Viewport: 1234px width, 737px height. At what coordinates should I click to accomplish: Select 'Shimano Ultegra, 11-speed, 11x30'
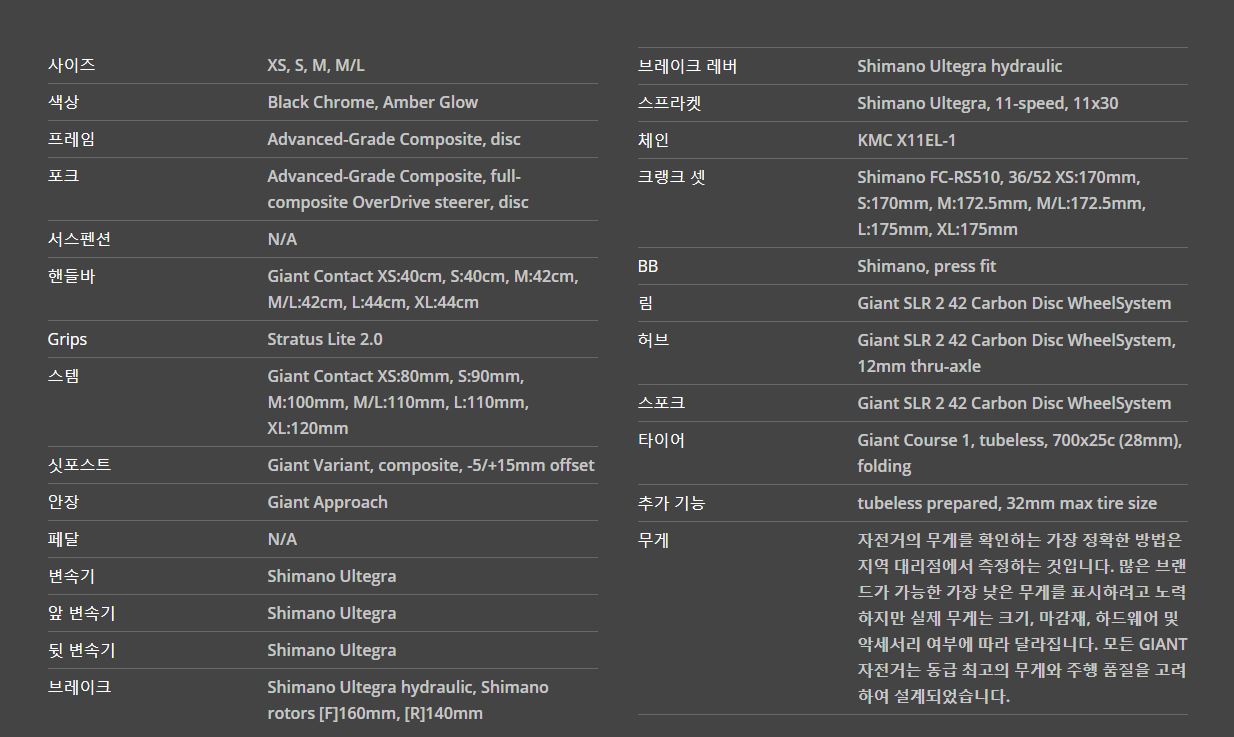click(988, 103)
